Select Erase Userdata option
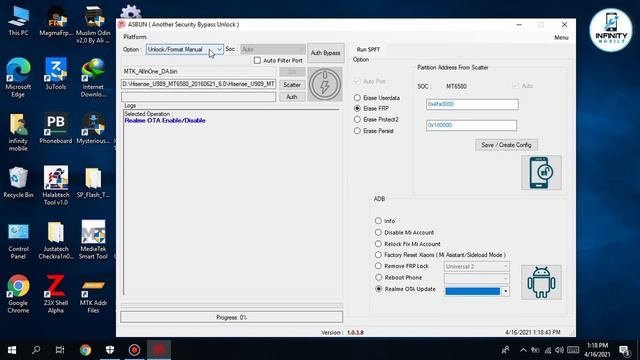Image resolution: width=640 pixels, height=360 pixels. [x=357, y=98]
